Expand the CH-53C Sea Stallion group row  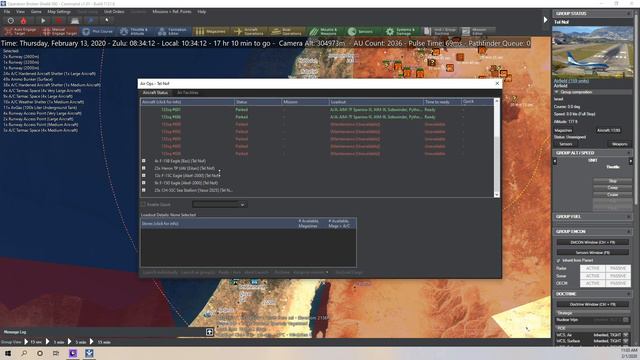pos(144,190)
